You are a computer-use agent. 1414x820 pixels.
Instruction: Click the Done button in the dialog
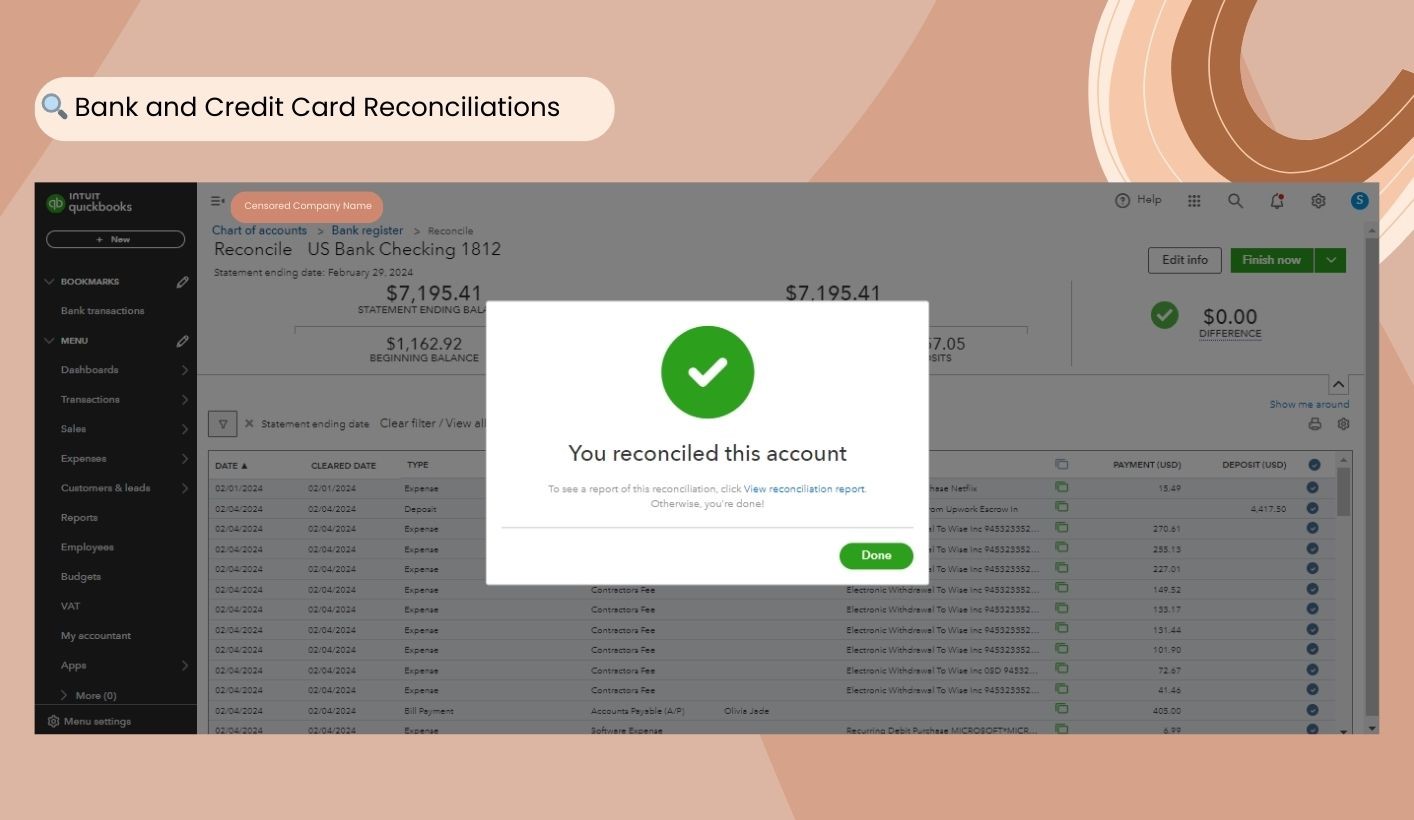(876, 556)
